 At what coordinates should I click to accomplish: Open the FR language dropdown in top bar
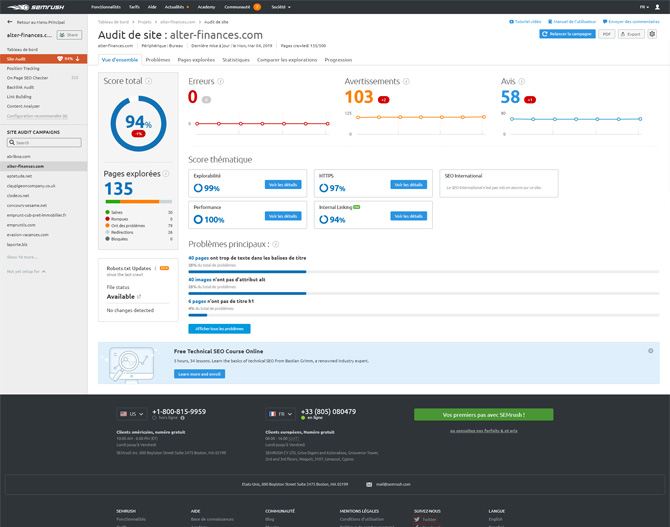644,7
